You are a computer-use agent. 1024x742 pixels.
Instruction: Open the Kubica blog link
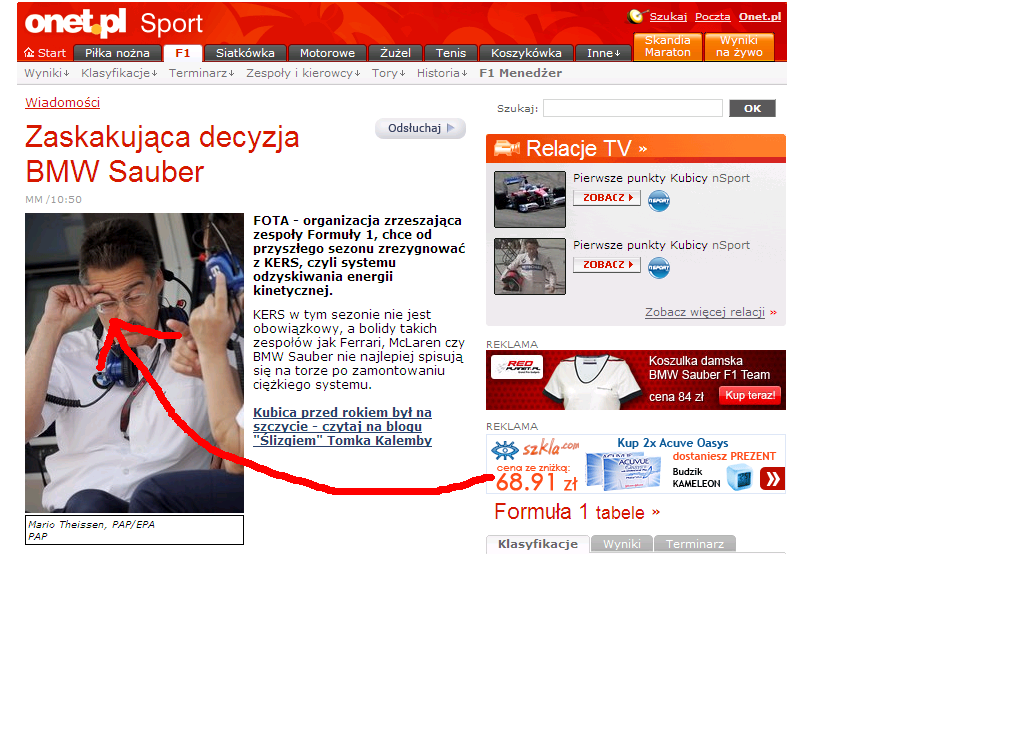(343, 427)
